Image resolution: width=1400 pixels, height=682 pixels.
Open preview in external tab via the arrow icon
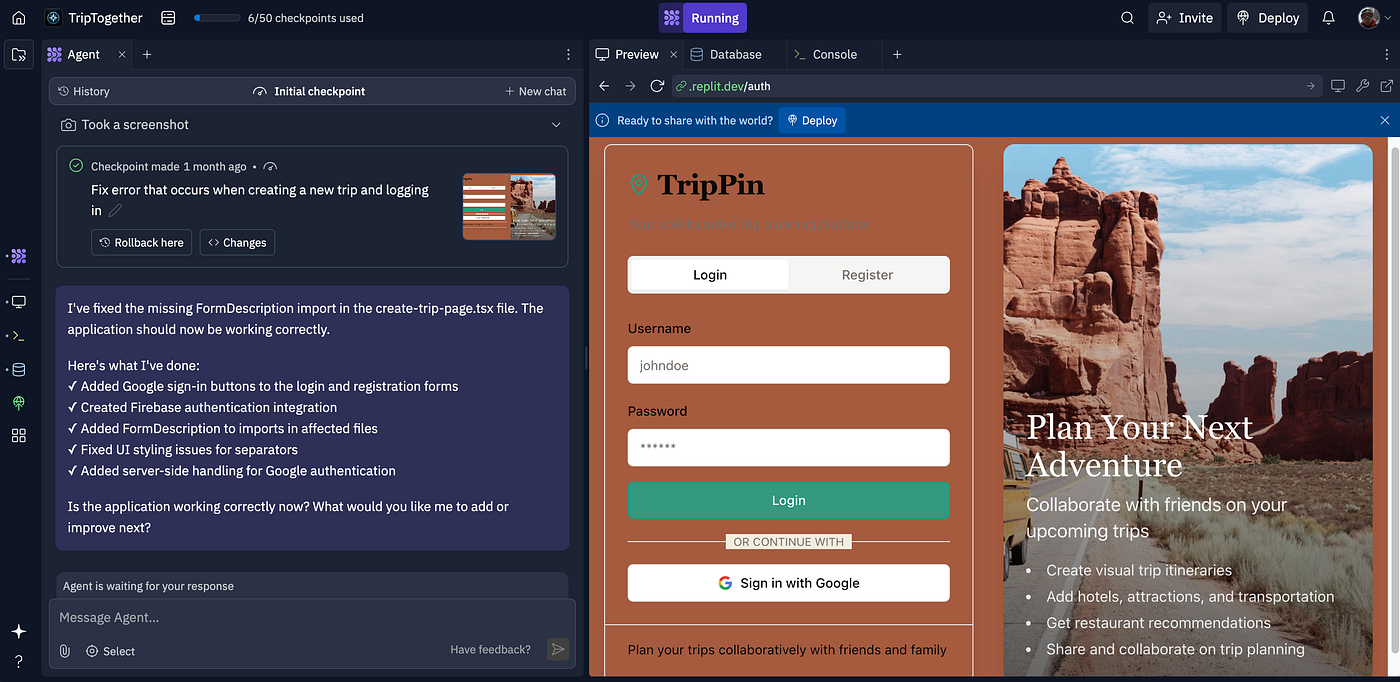click(x=1386, y=86)
